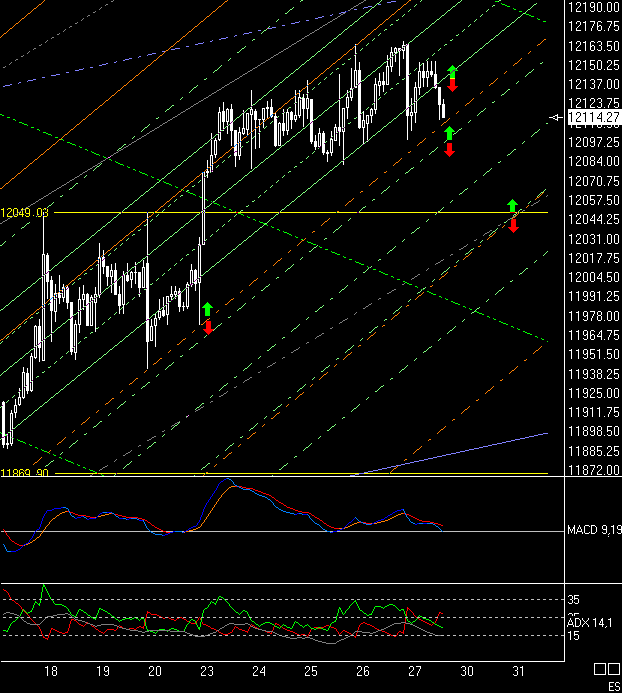Click the green up arrow near day 23
This screenshot has height=693, width=622.
207,309
